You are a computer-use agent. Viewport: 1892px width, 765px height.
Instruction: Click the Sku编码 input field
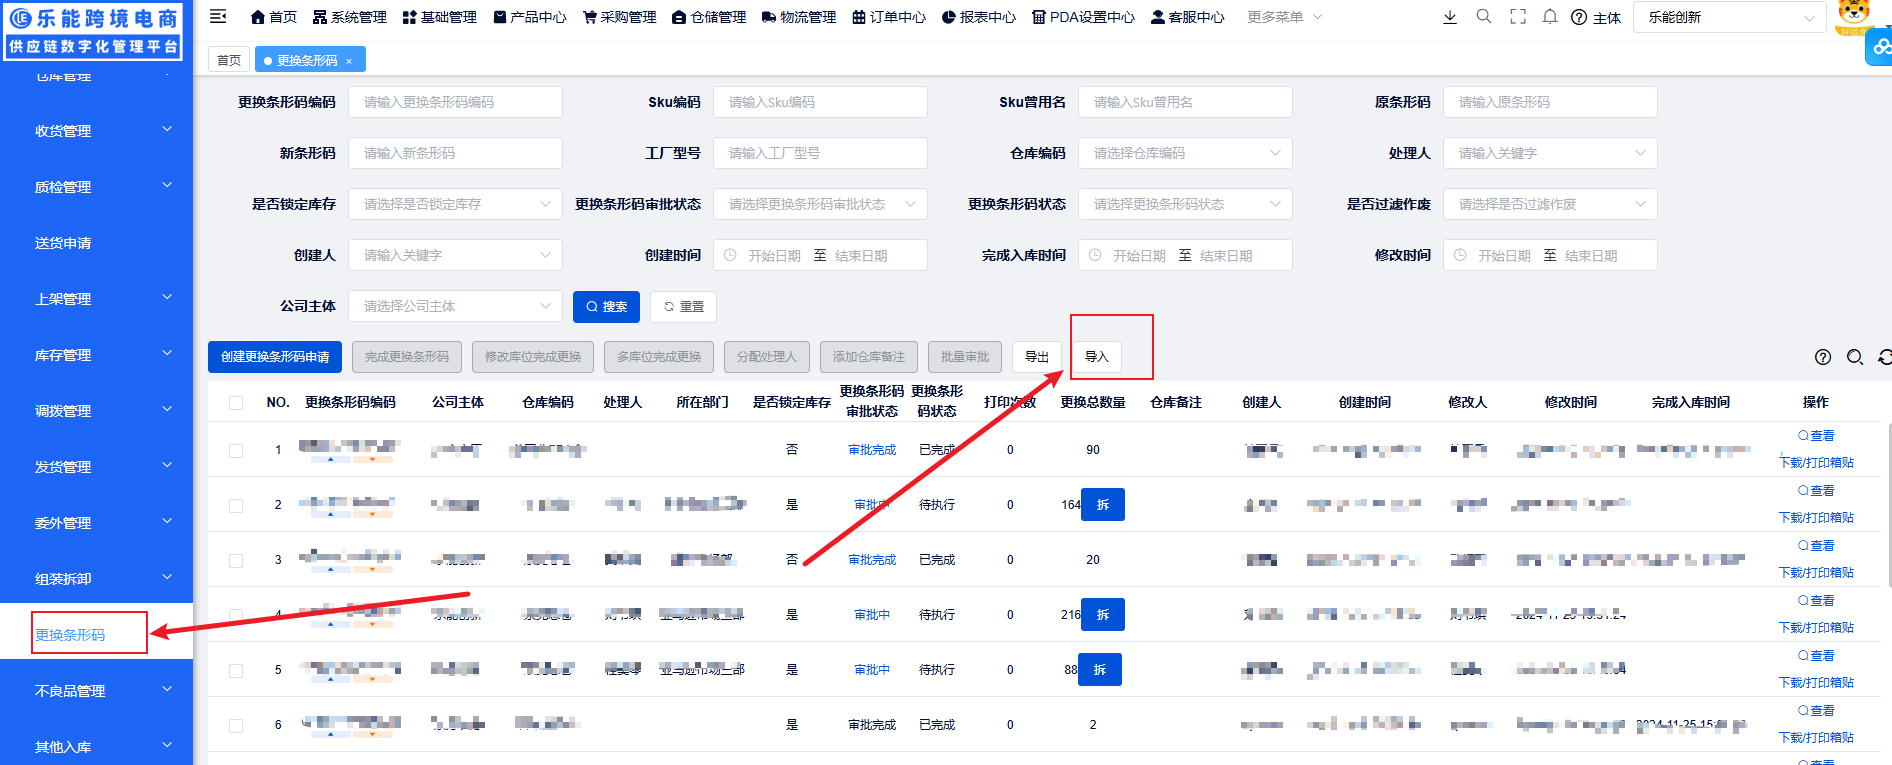(820, 102)
